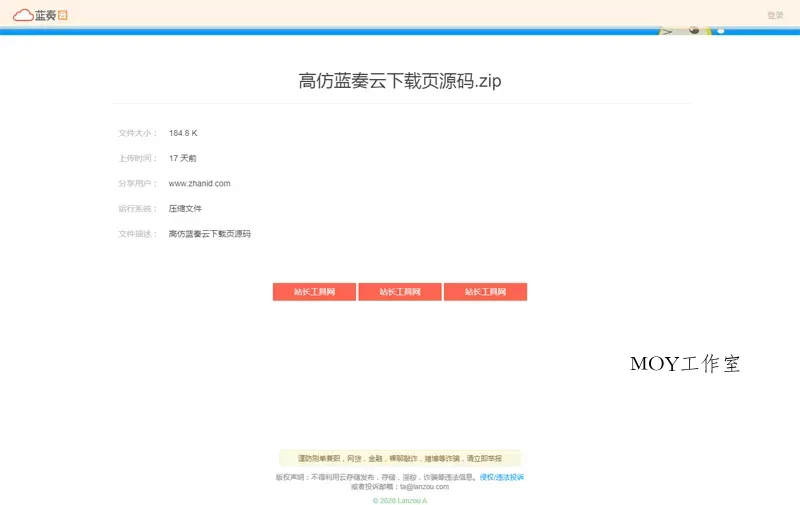
Task: Open the 登录 login link
Action: pos(775,15)
